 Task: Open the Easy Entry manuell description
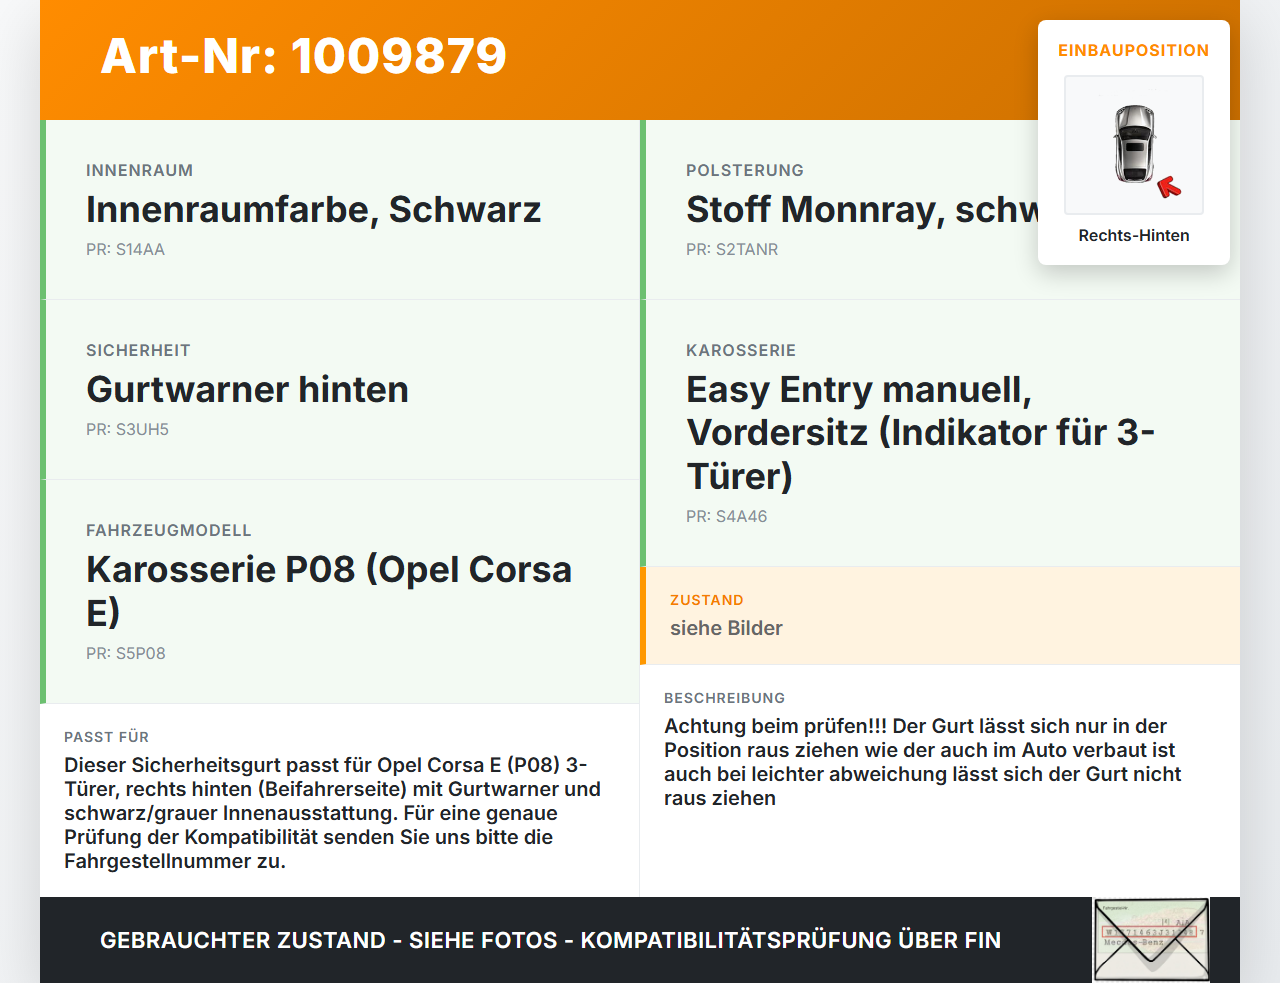(920, 432)
